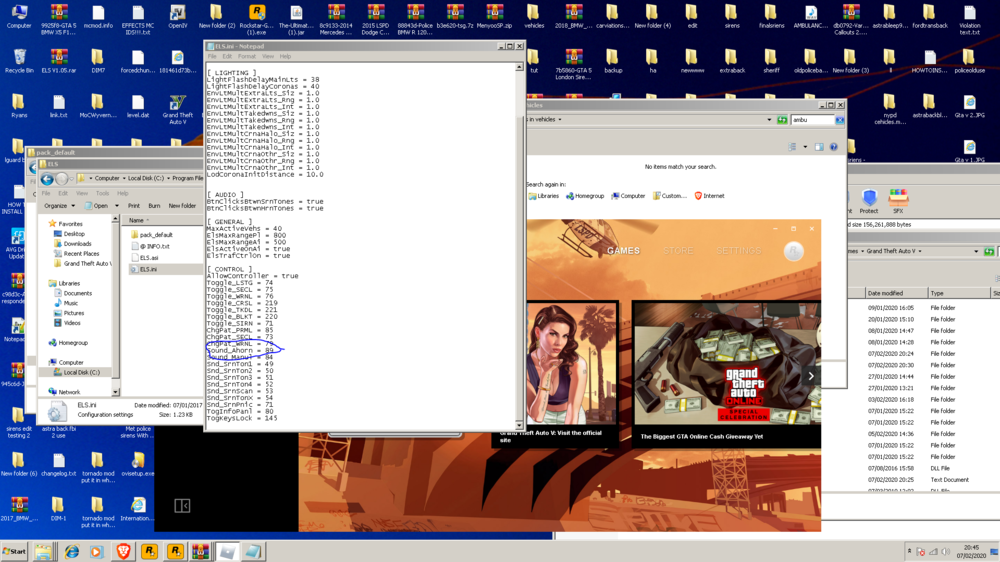Click the volume icon in system tray
This screenshot has height=562, width=1000.
946,552
